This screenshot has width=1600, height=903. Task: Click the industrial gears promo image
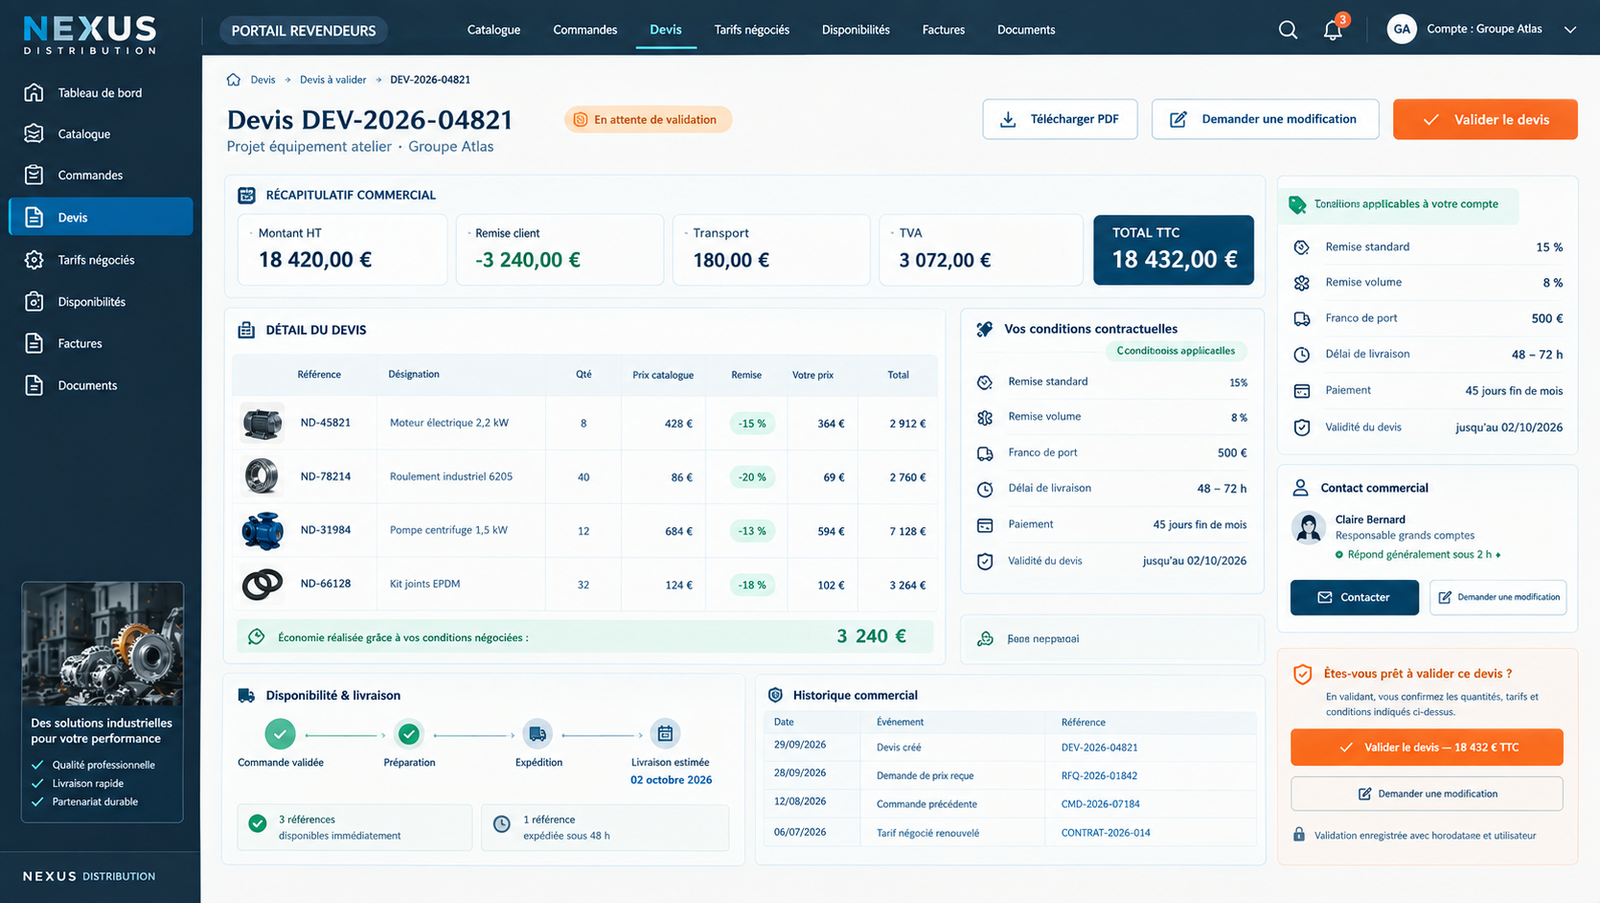pos(103,644)
